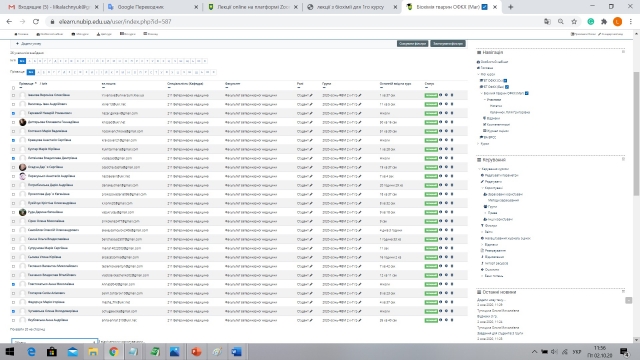Open the green Grammarly extension icon
The height and width of the screenshot is (360, 640).
pyautogui.click(x=591, y=22)
